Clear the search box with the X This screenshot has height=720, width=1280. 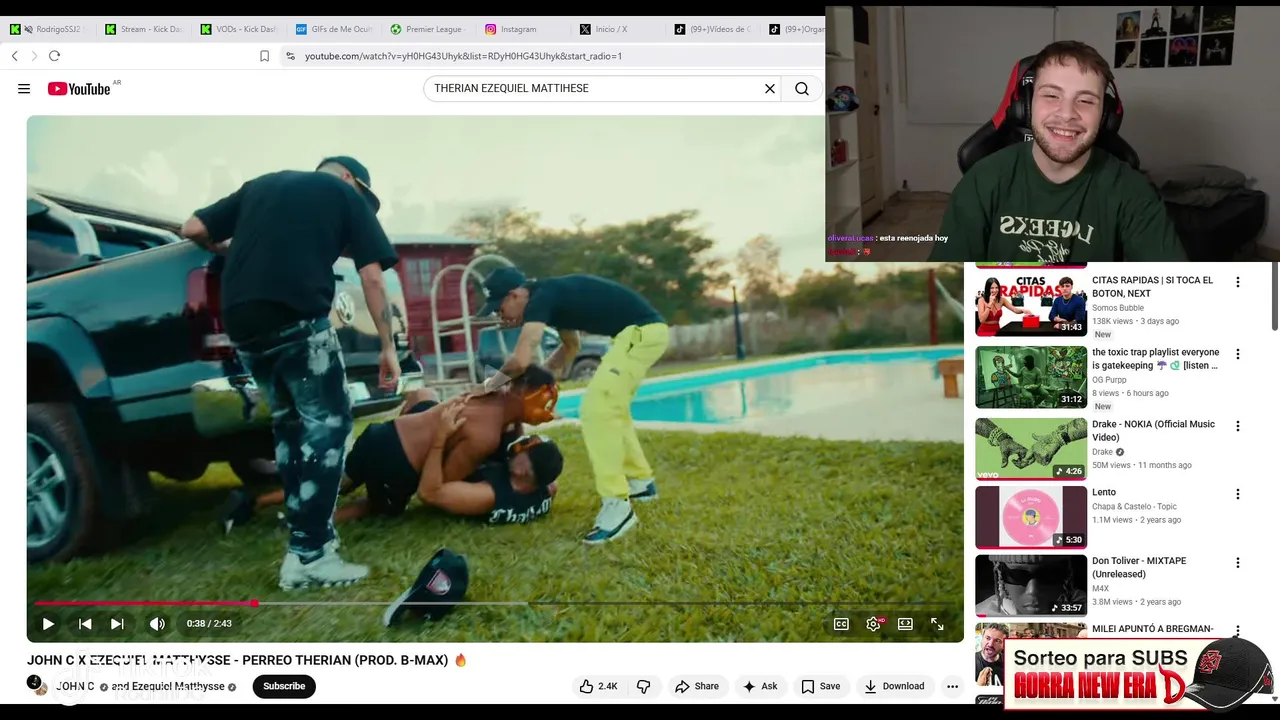pos(770,89)
